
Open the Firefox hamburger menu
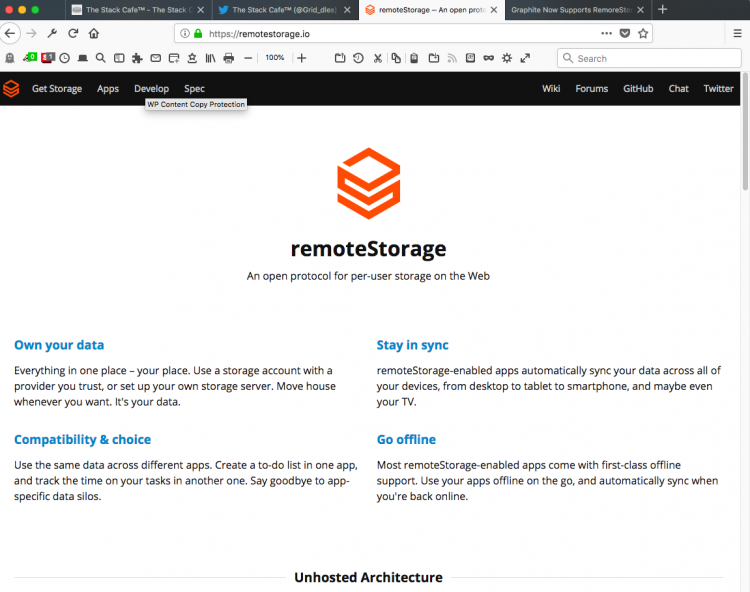[x=738, y=33]
